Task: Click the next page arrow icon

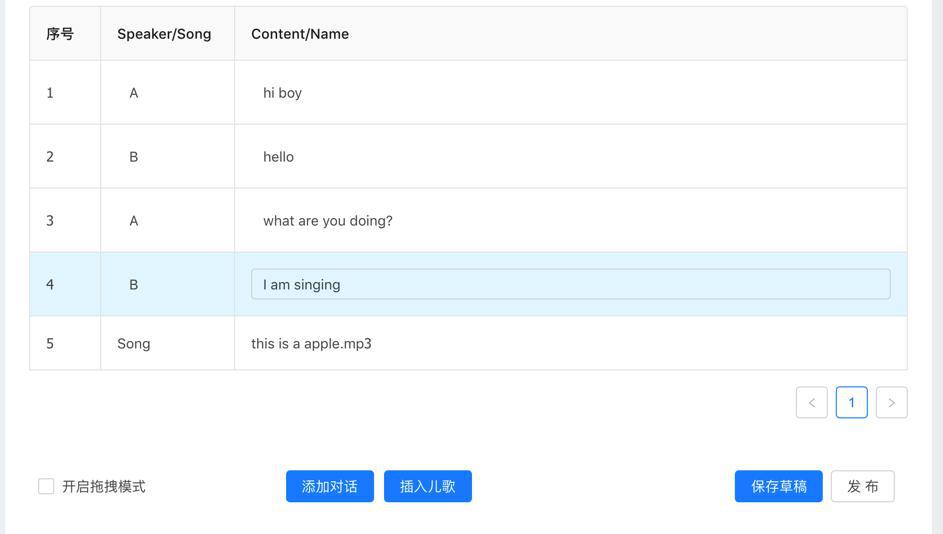Action: [x=891, y=402]
